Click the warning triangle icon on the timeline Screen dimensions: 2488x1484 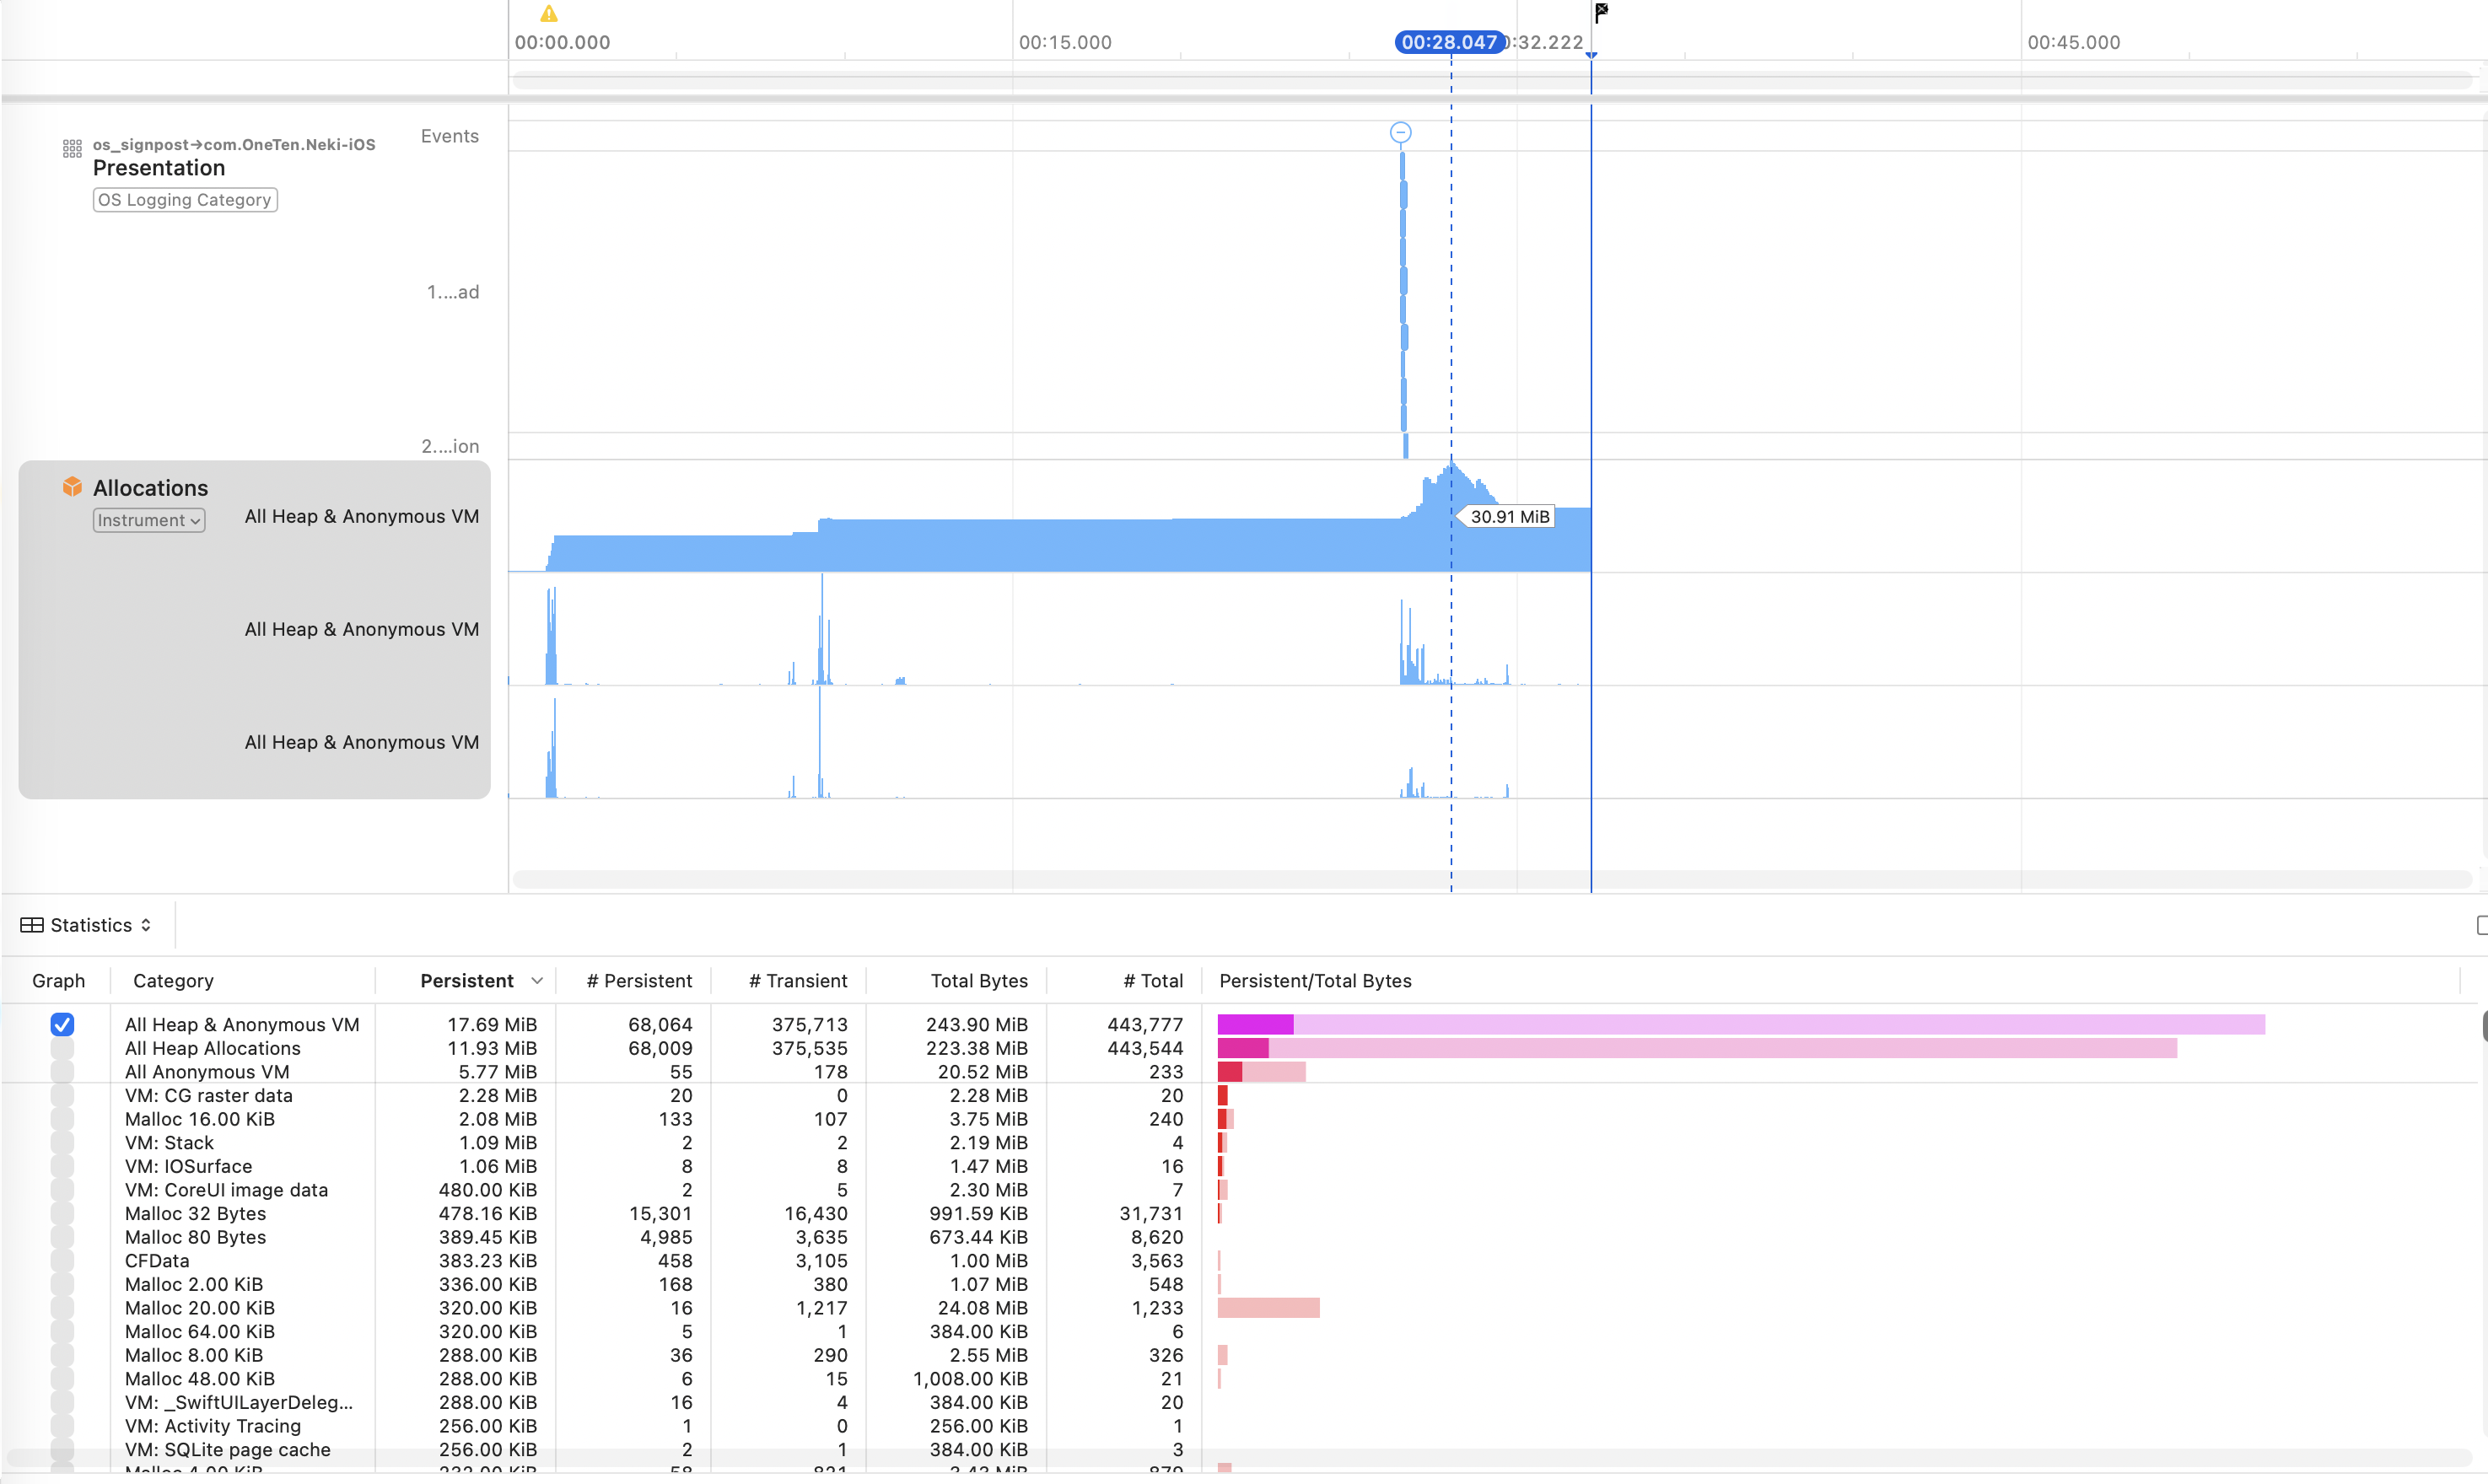549,14
